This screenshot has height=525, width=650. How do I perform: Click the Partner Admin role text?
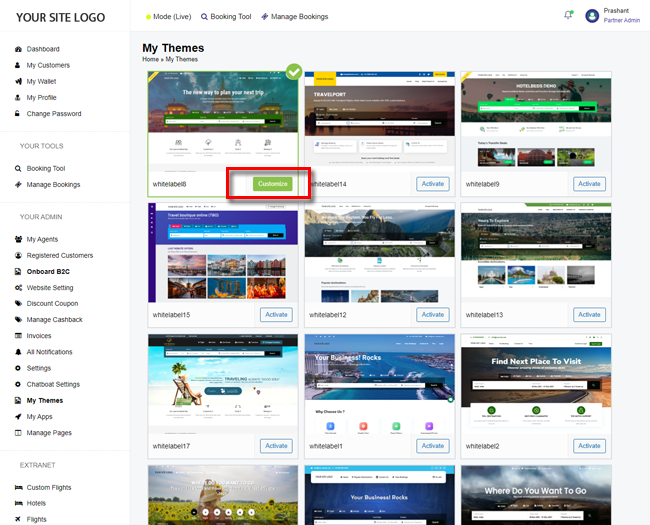[621, 20]
